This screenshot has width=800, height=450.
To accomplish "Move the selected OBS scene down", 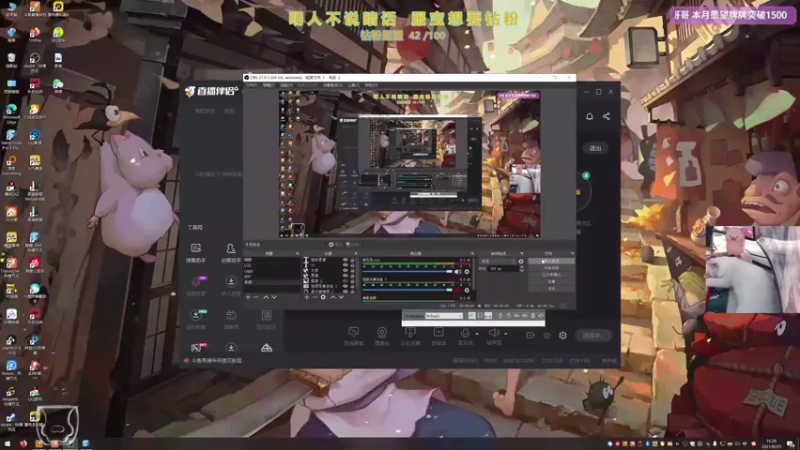I will point(274,297).
